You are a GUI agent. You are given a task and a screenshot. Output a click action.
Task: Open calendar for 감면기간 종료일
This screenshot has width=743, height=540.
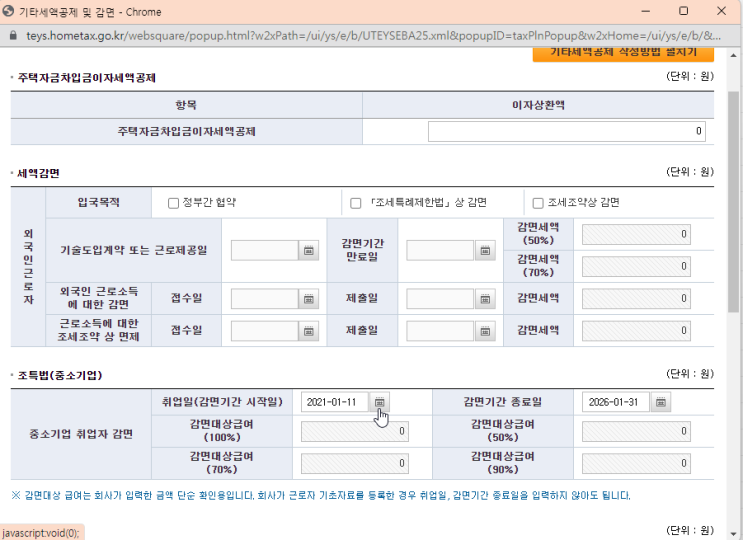pyautogui.click(x=661, y=402)
